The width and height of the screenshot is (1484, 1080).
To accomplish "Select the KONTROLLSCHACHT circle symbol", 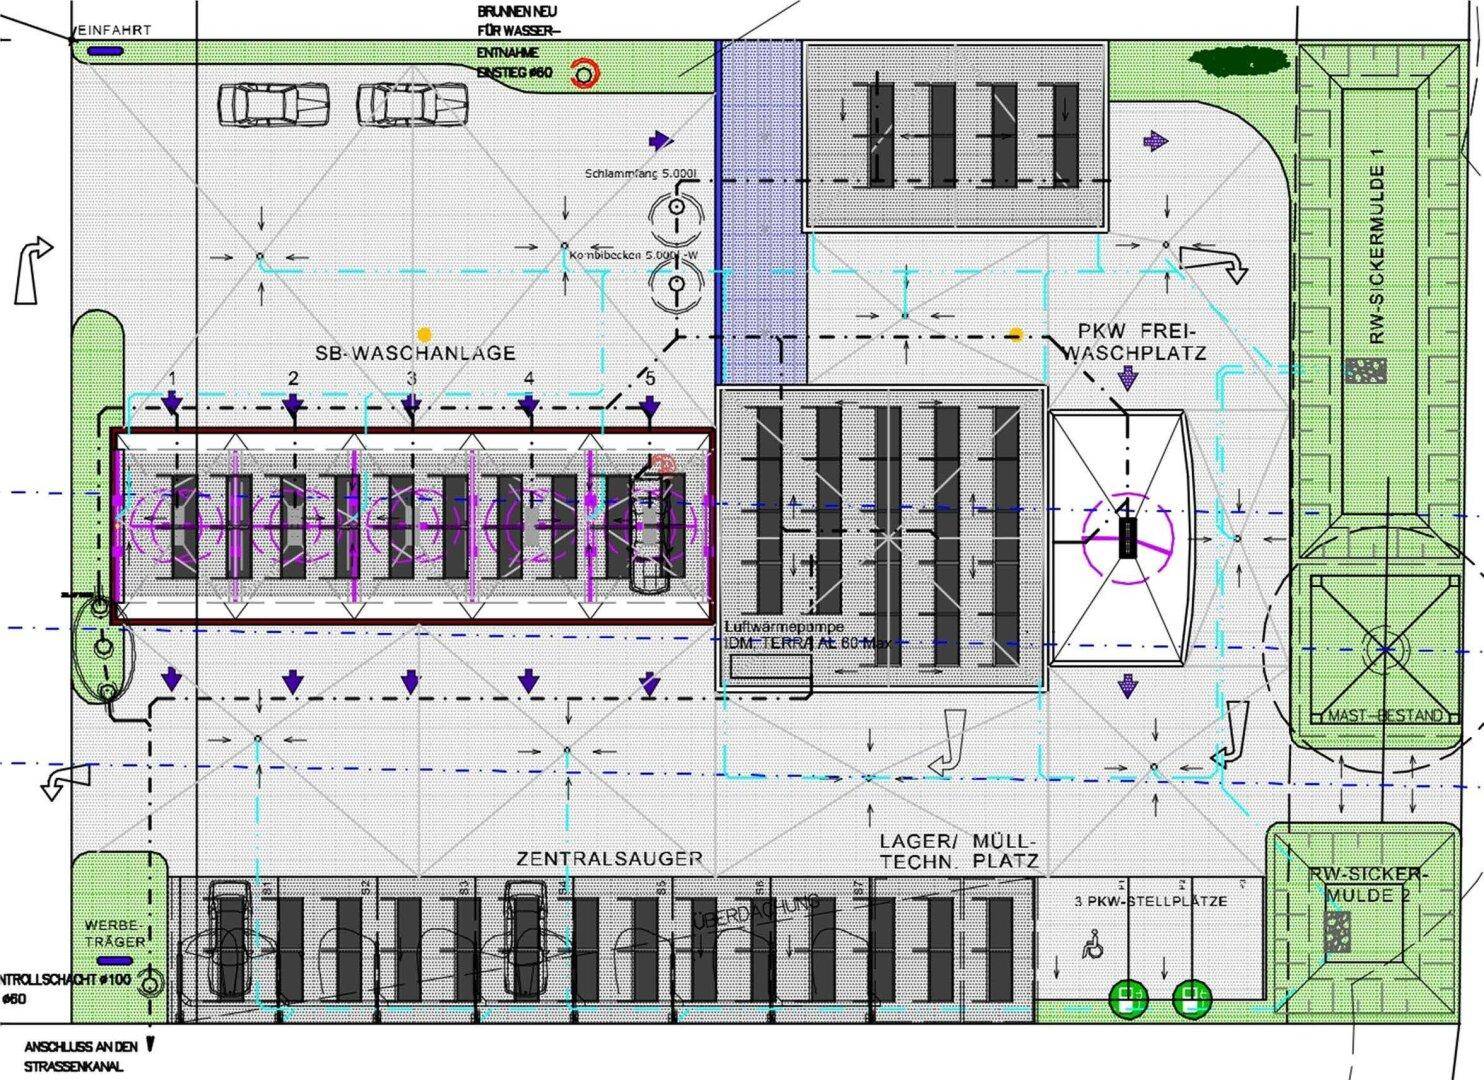I will (150, 986).
